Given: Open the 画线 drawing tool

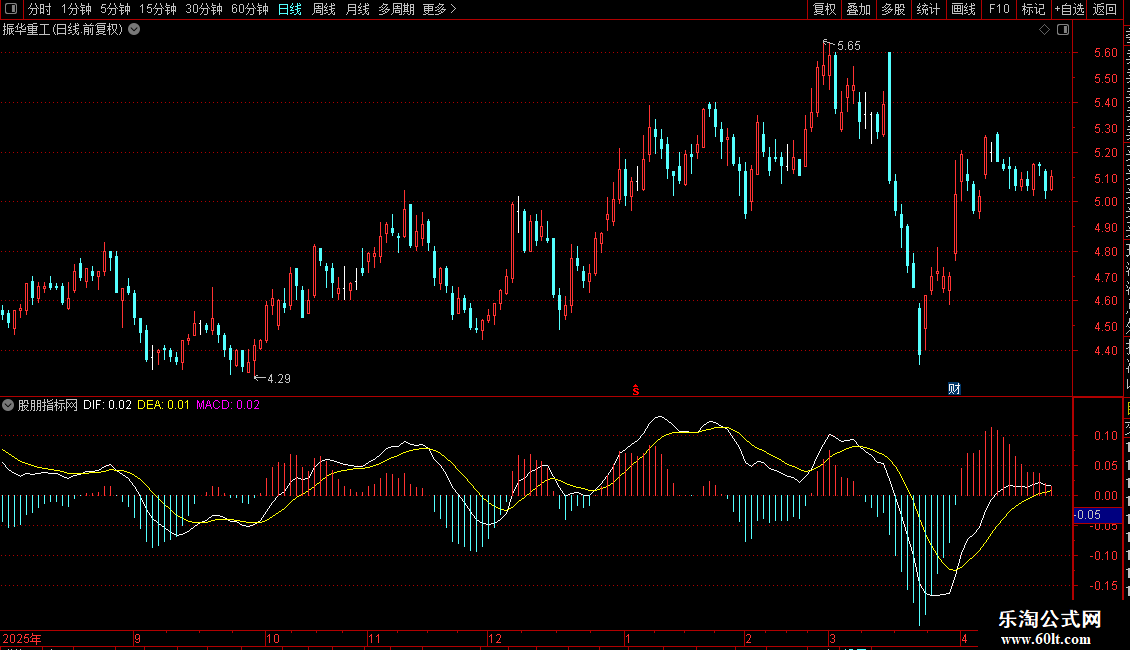Looking at the screenshot, I should point(964,9).
